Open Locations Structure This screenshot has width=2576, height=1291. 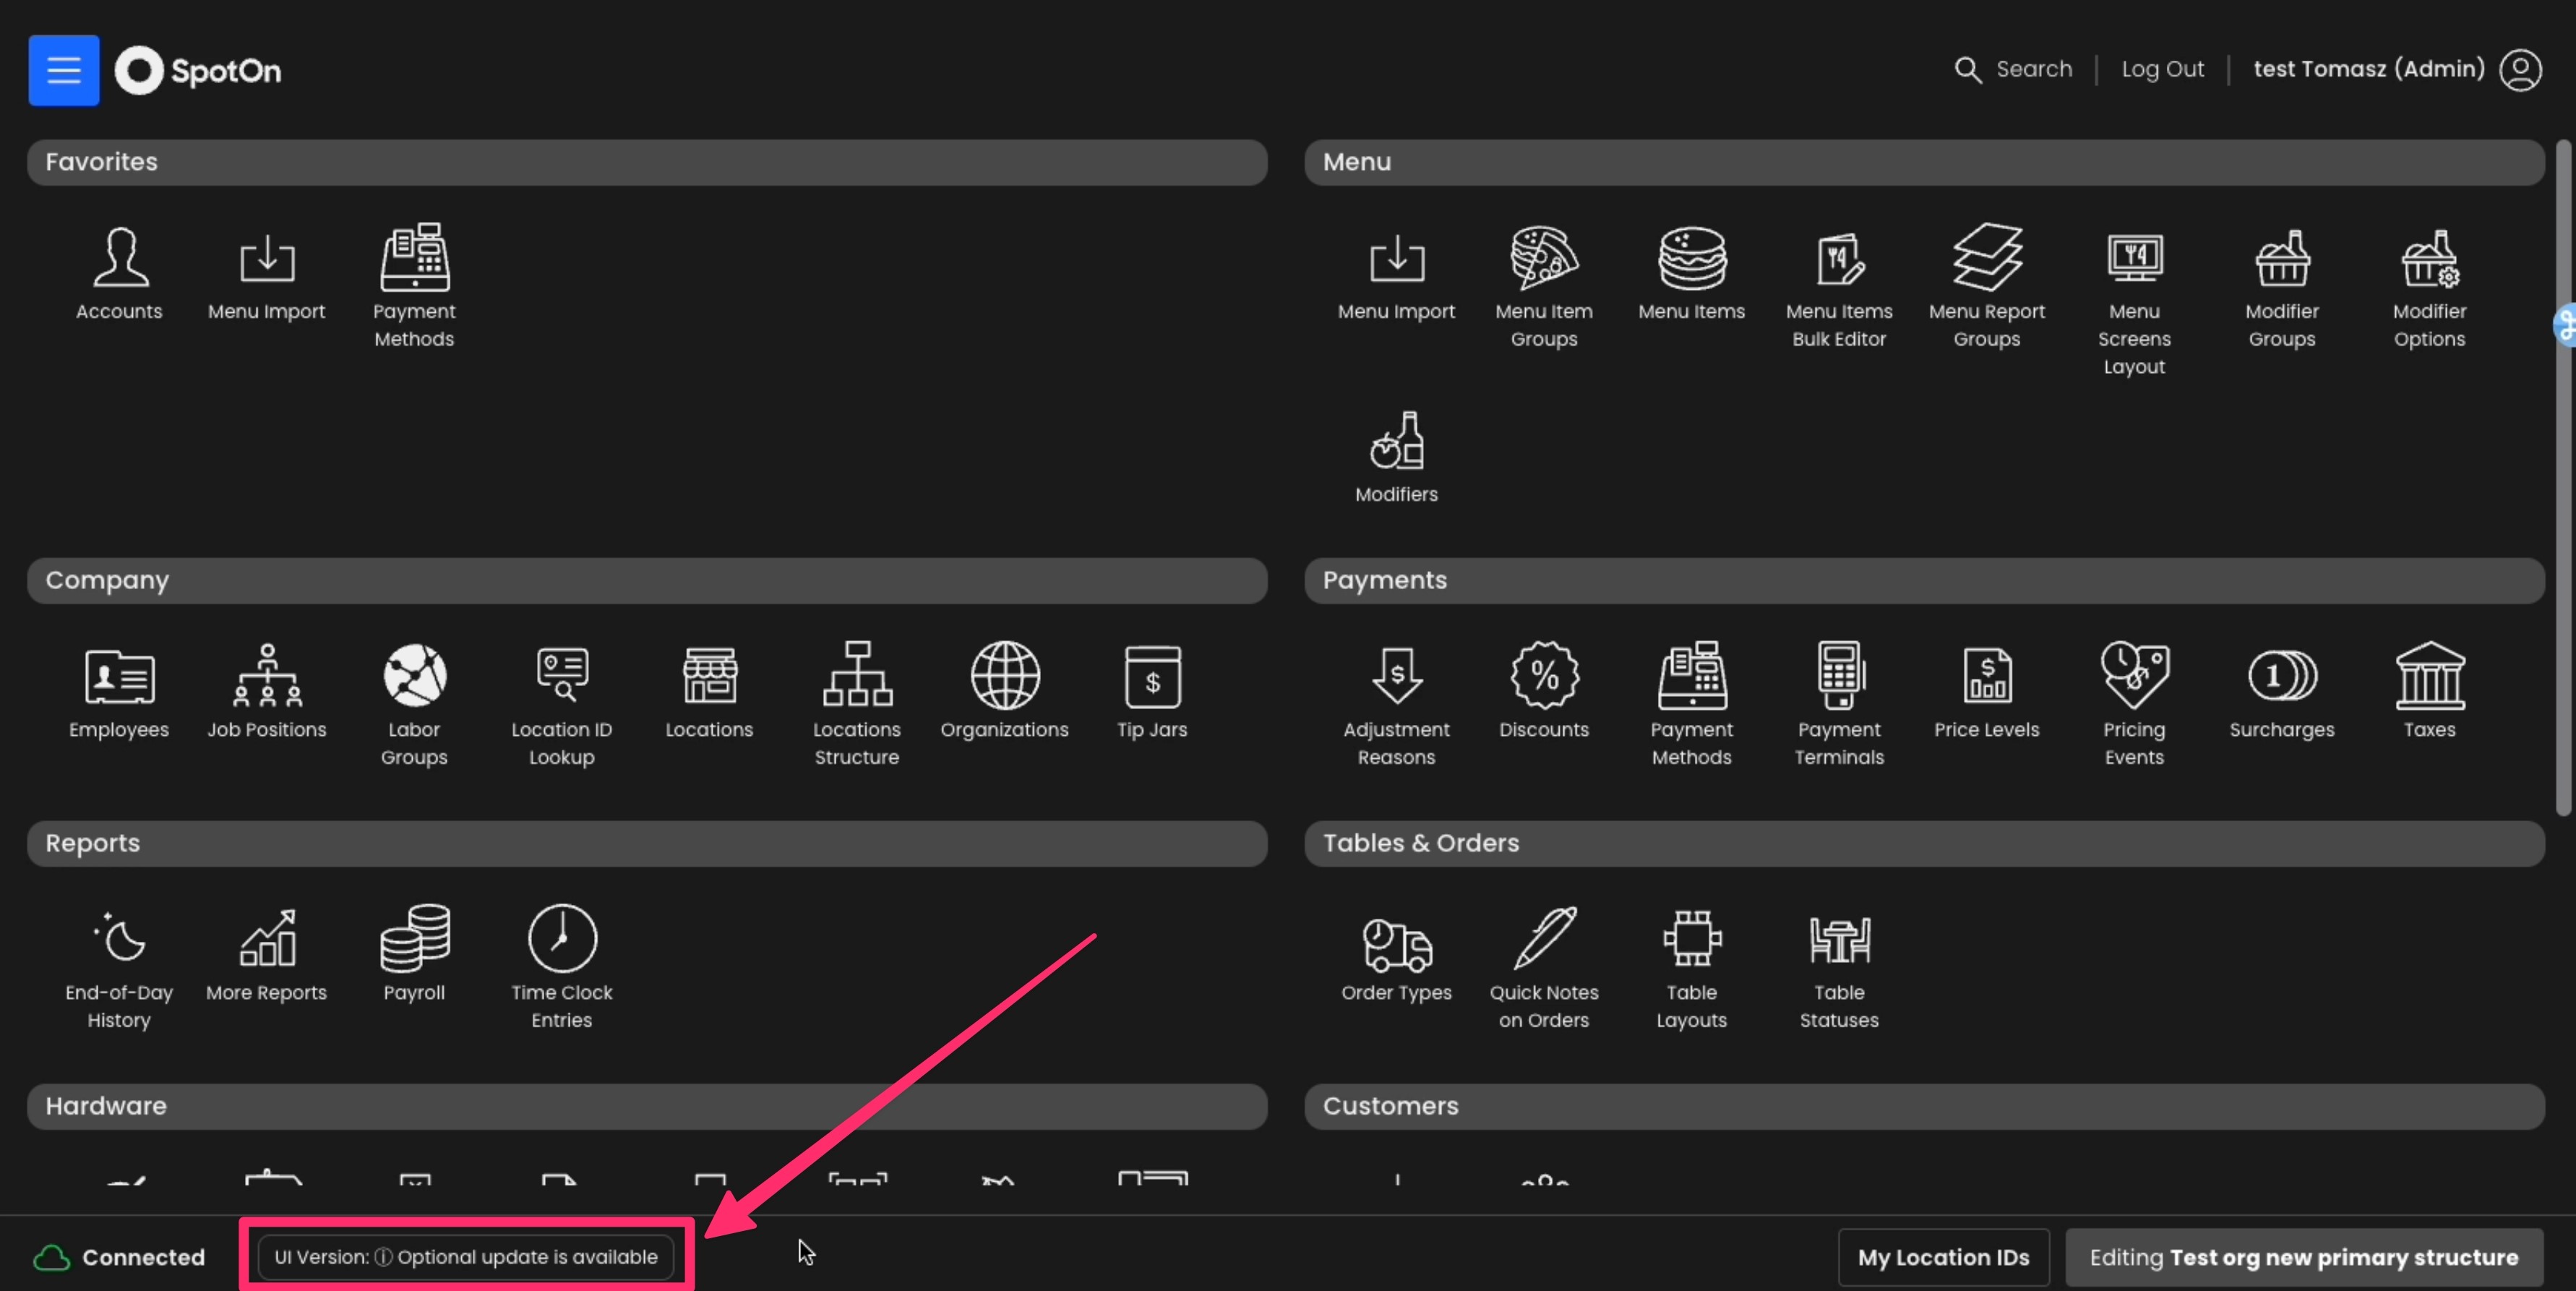click(x=857, y=704)
